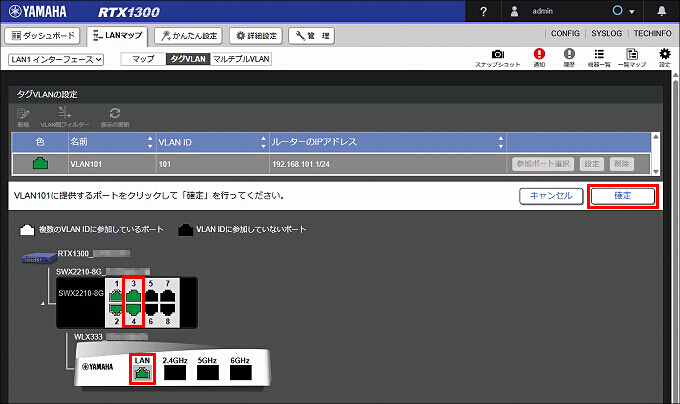The width and height of the screenshot is (680, 404).
Task: Switch to the マルチプルVLAN view
Action: (x=241, y=59)
